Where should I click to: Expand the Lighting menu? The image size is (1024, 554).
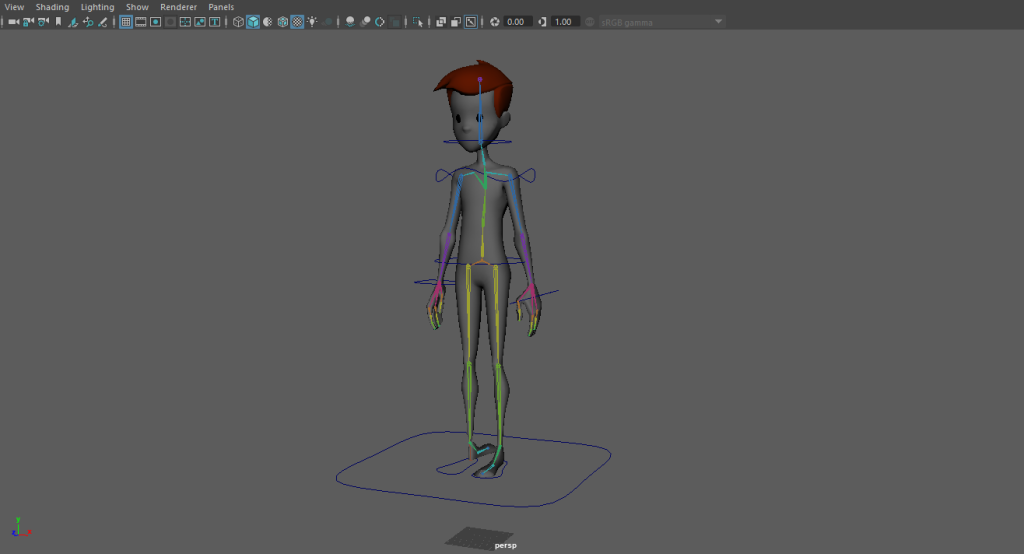(x=97, y=7)
